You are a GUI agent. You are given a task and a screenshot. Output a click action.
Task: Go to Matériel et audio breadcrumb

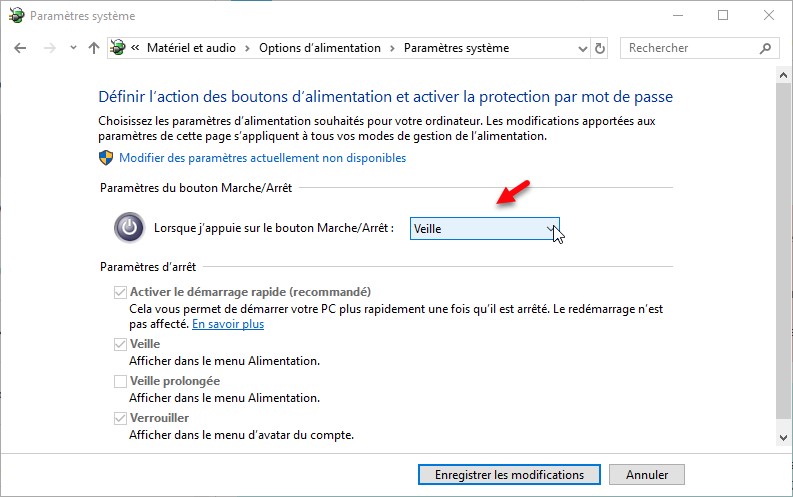pos(194,48)
